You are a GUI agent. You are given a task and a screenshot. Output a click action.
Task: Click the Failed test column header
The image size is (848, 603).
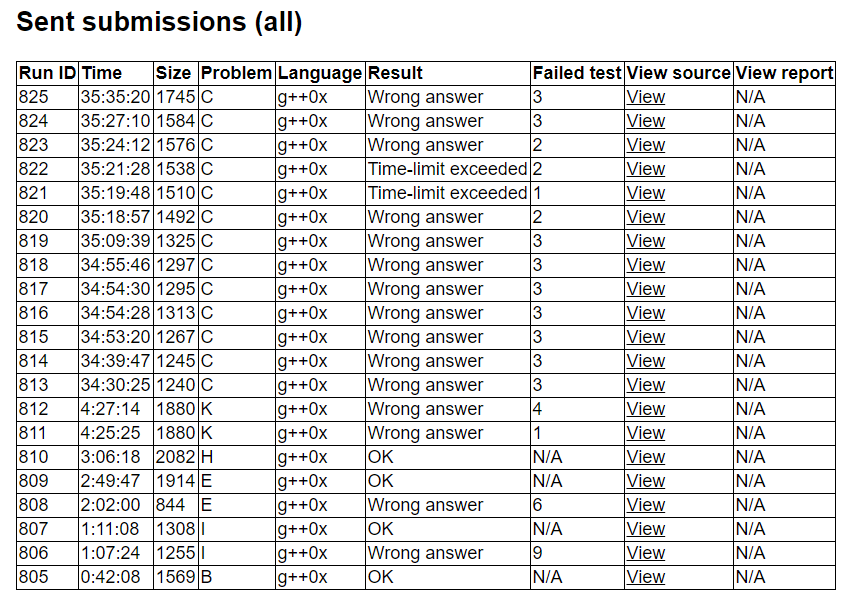pos(577,73)
